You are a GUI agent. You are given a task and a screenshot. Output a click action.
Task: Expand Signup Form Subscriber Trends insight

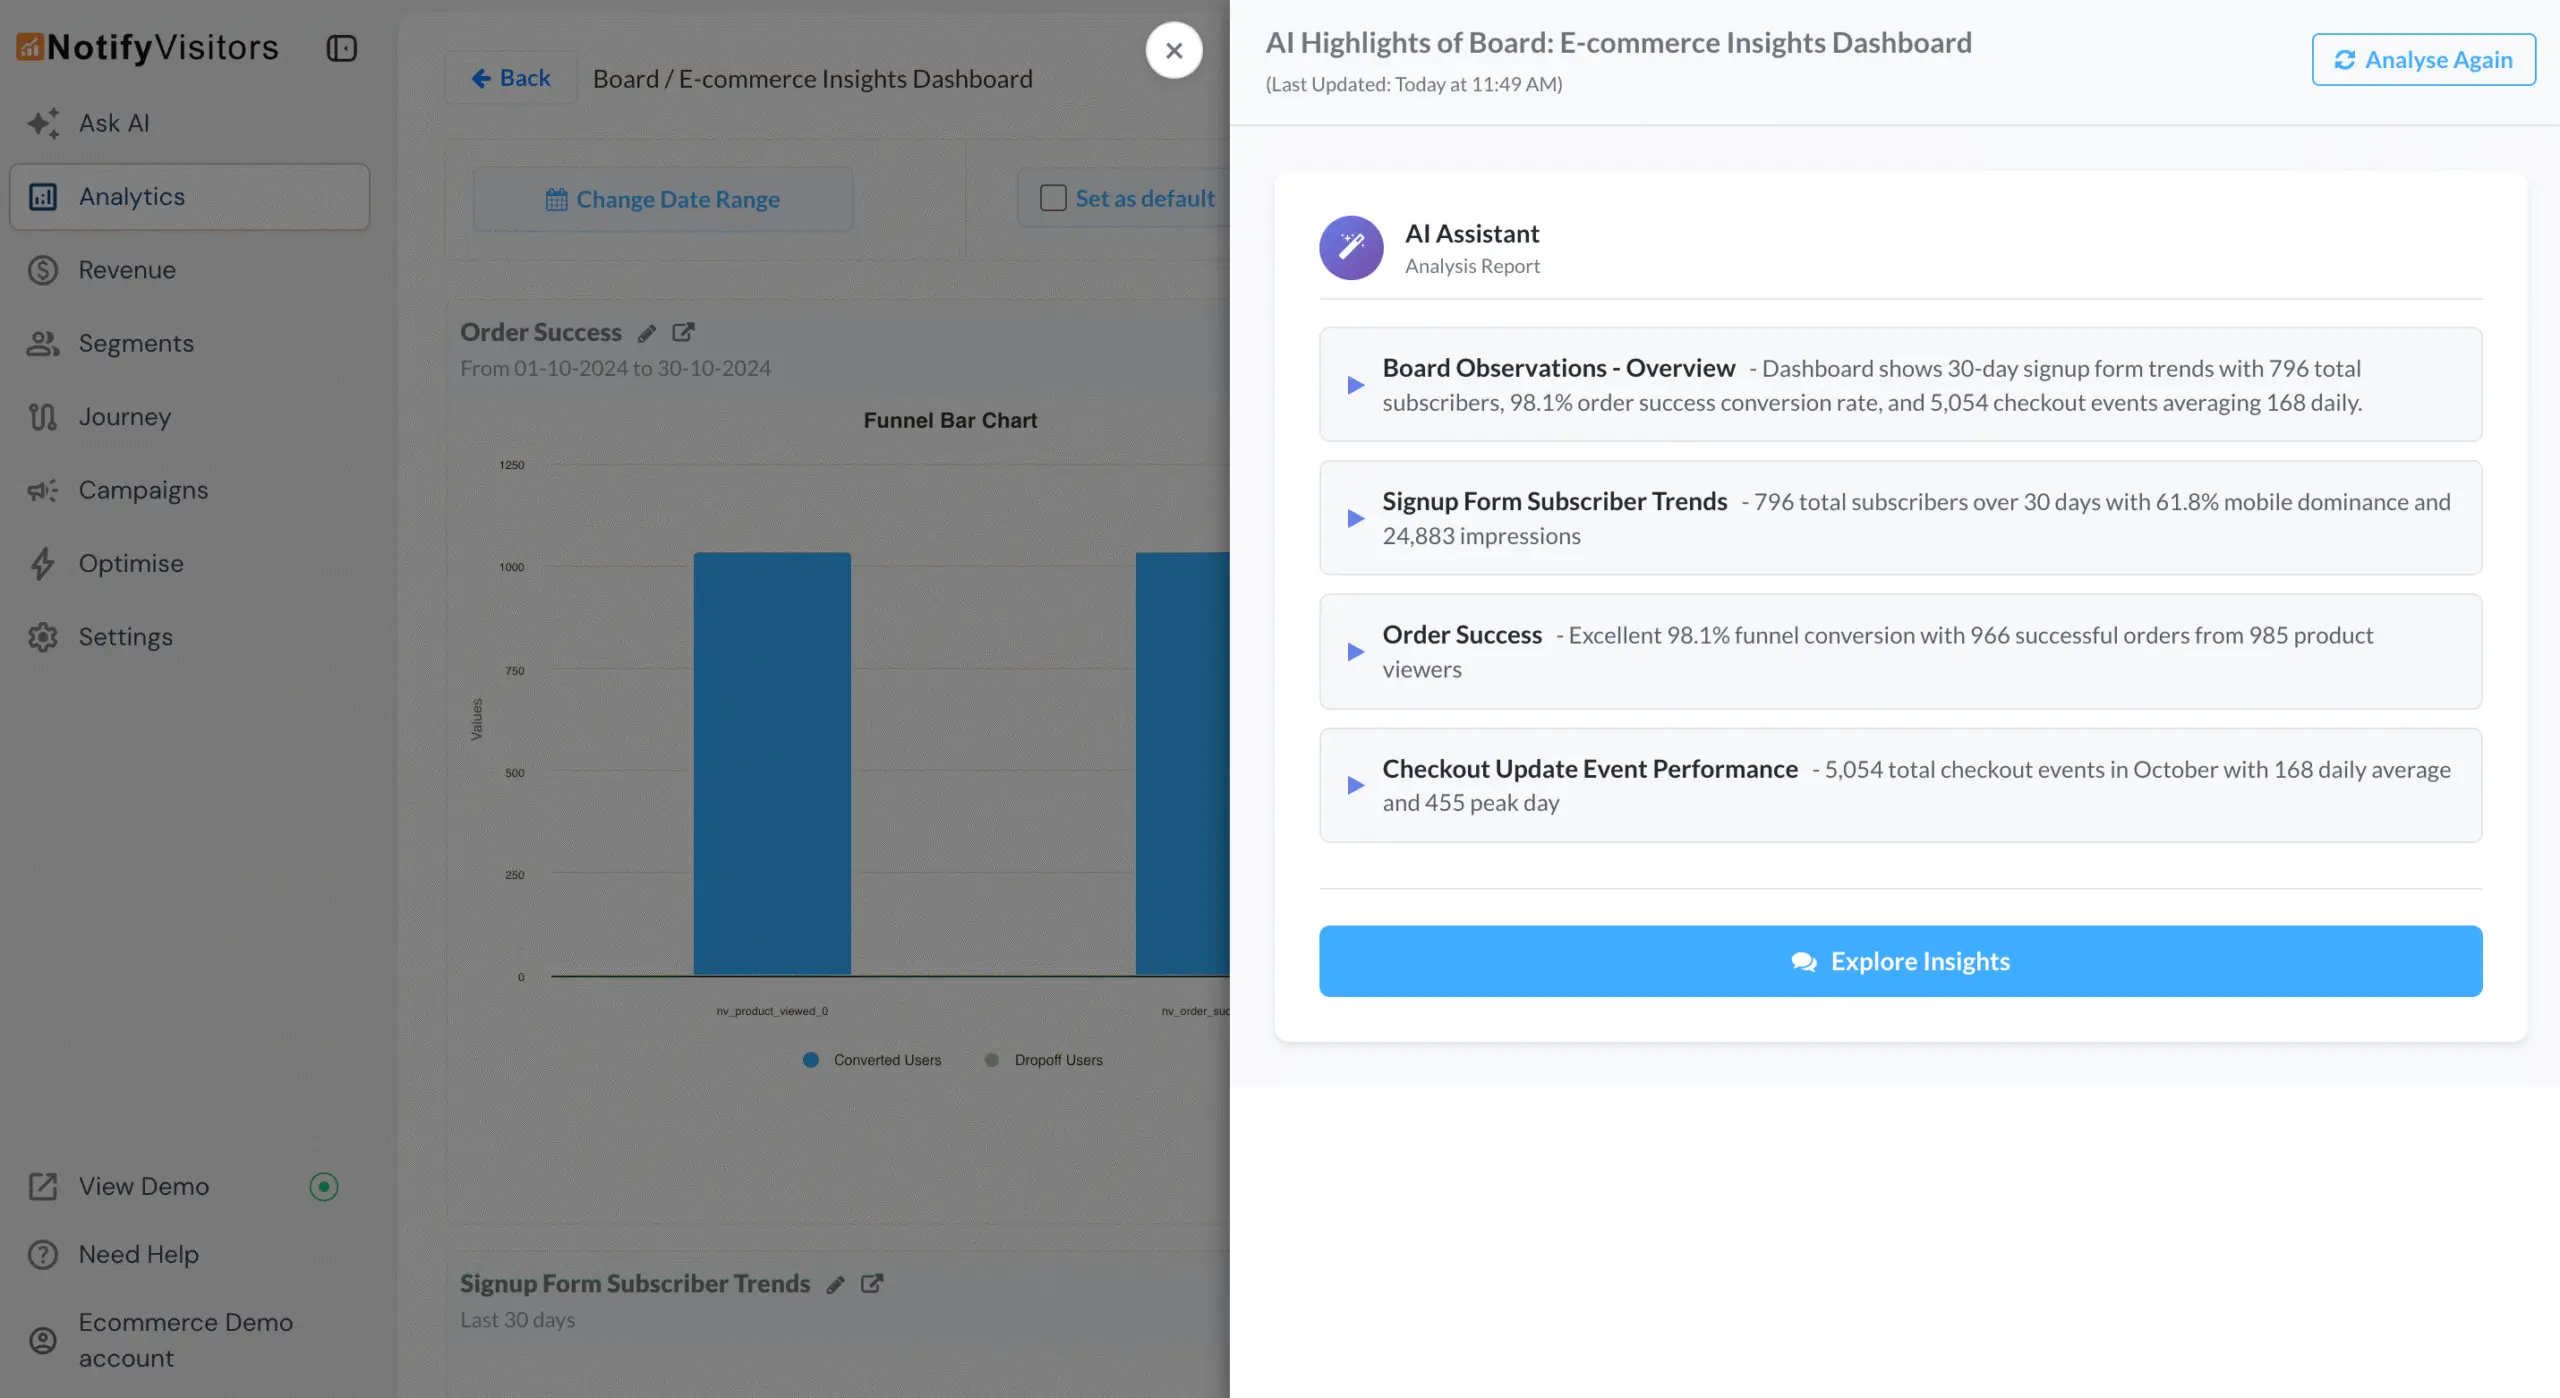tap(1355, 518)
